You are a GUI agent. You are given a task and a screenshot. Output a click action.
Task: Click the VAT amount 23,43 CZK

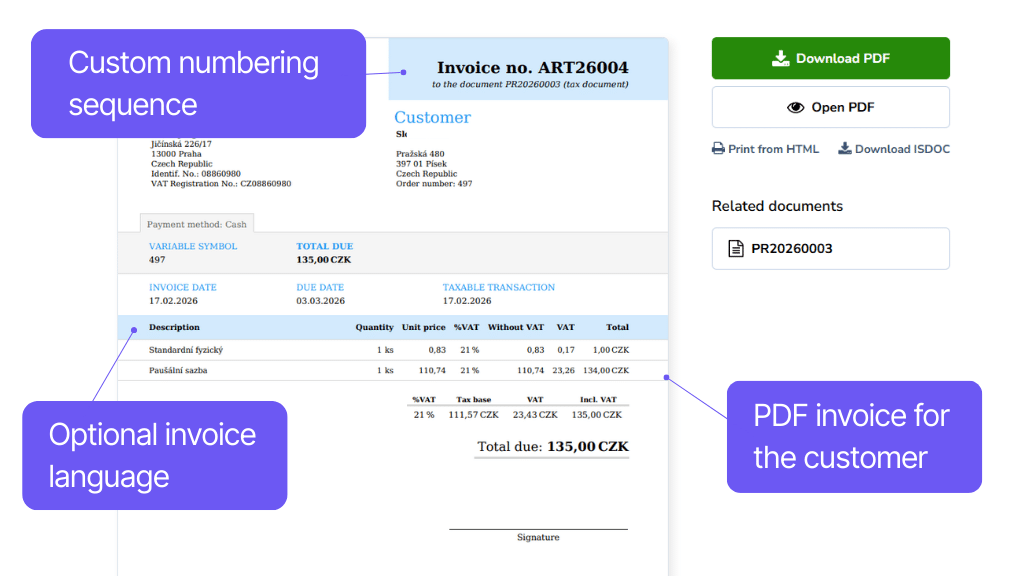(x=535, y=415)
